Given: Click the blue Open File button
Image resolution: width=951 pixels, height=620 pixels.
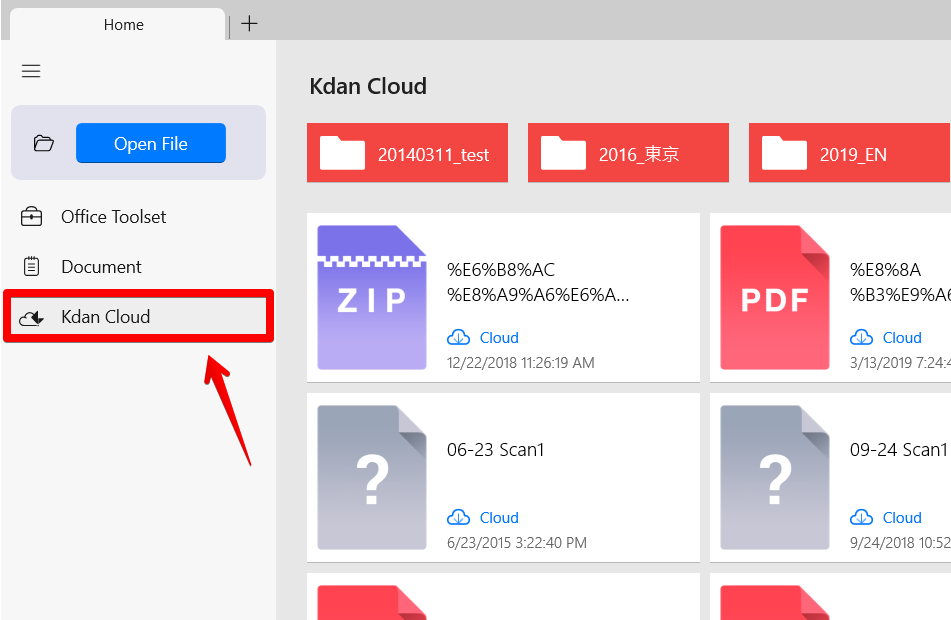Looking at the screenshot, I should pyautogui.click(x=150, y=143).
